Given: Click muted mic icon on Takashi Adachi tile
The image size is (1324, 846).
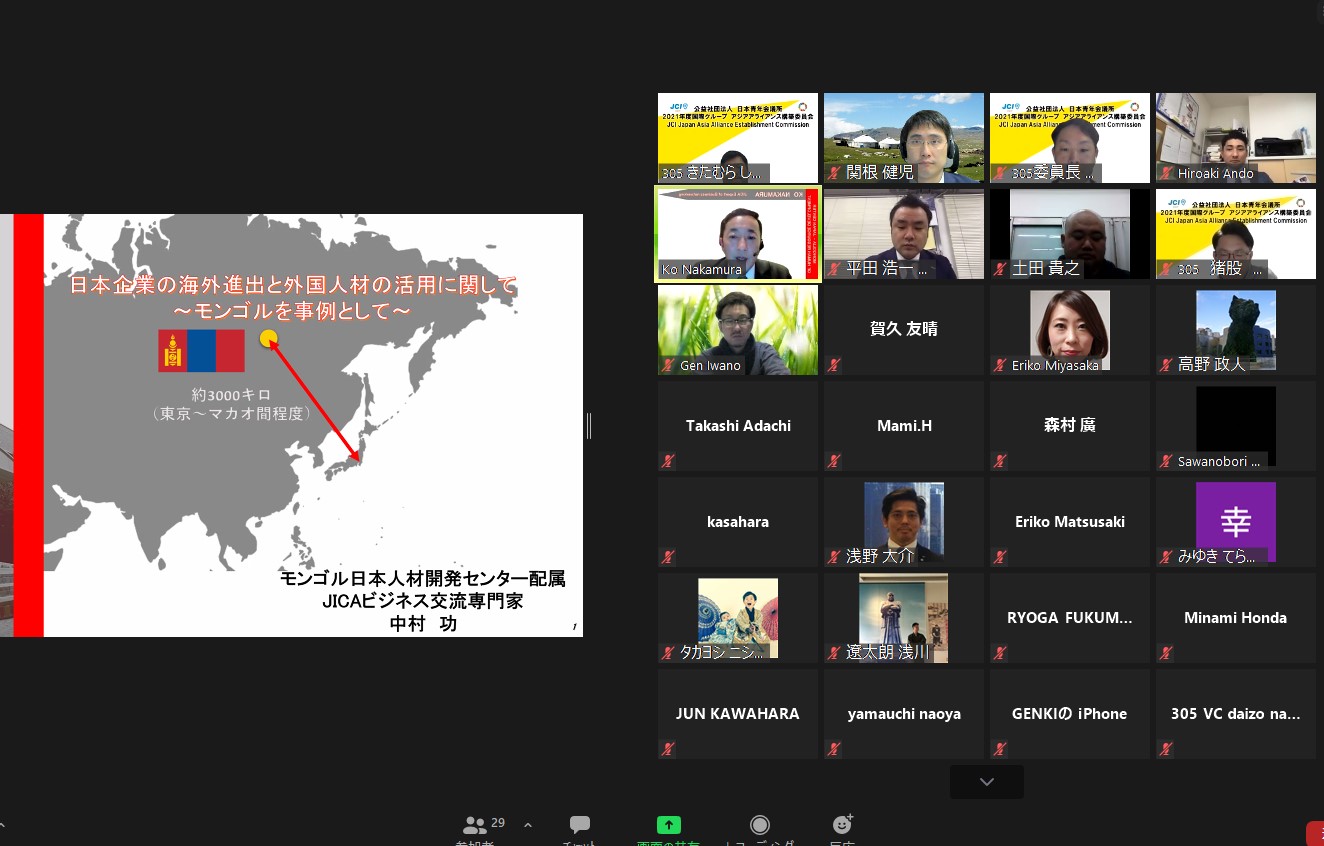Looking at the screenshot, I should coord(666,461).
